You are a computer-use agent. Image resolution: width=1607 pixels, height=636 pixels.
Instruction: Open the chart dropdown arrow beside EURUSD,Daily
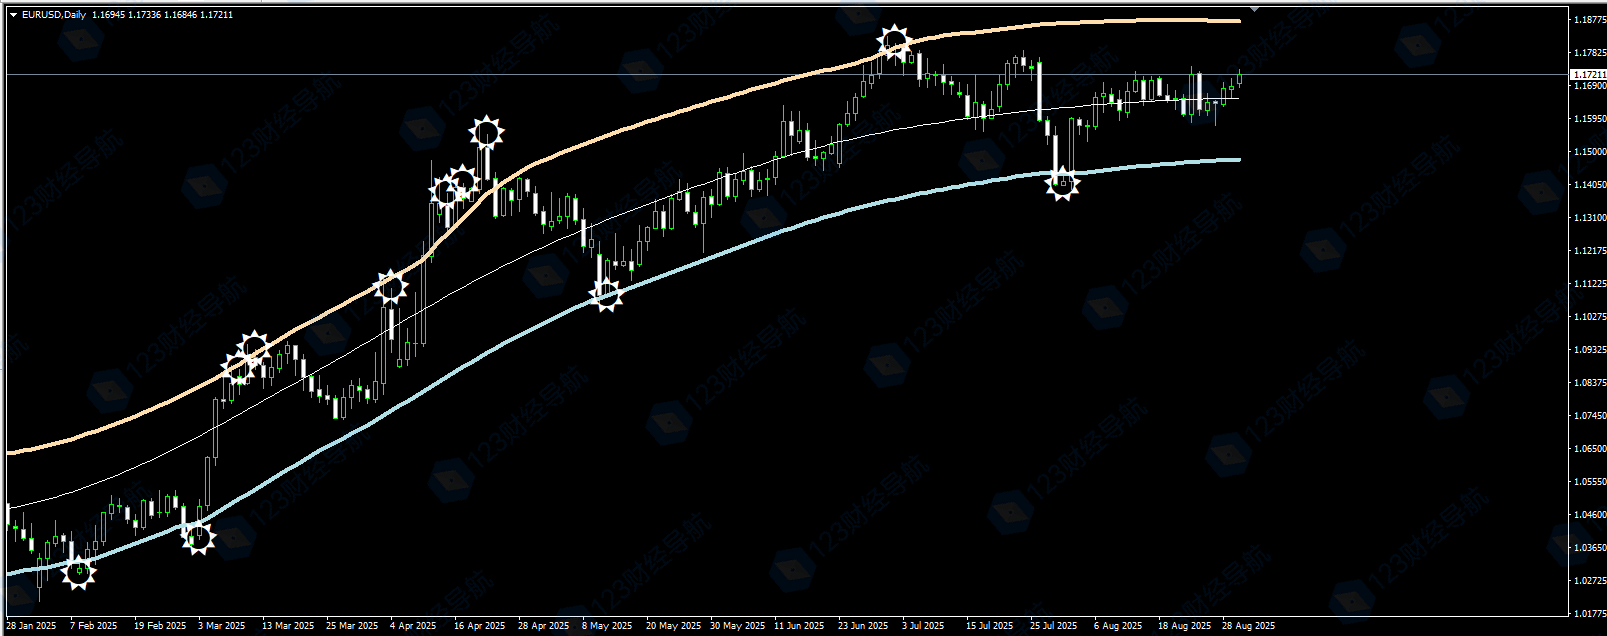pyautogui.click(x=13, y=15)
